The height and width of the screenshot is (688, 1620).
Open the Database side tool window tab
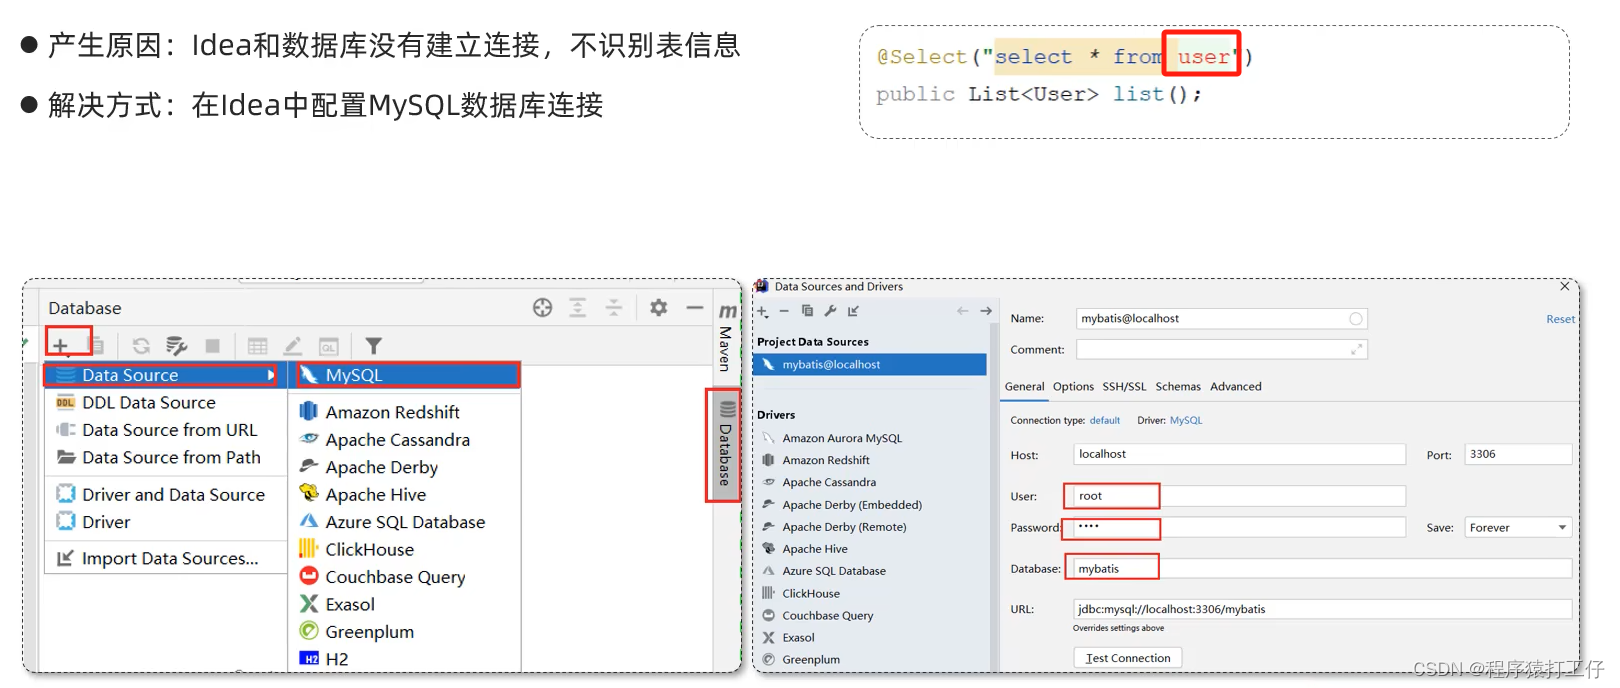(725, 445)
